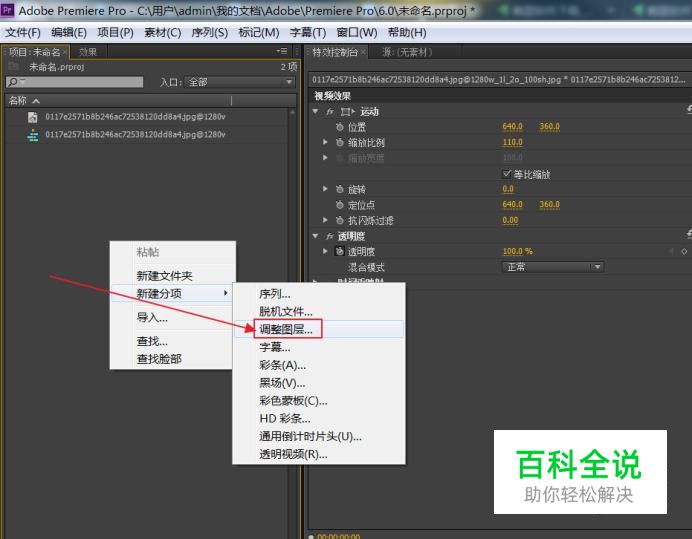The image size is (692, 539).
Task: Choose 透明视频(R)... in submenu
Action: tap(319, 454)
